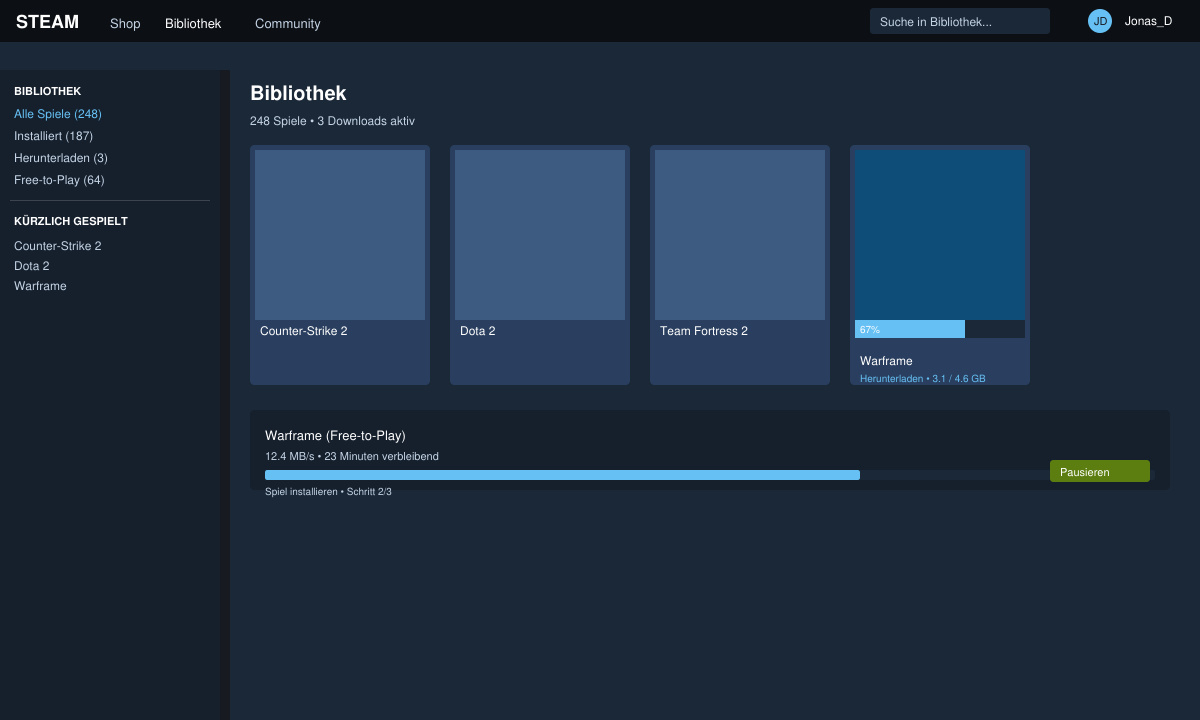Open Dota 2 in recently played sidebar
The height and width of the screenshot is (720, 1200).
pyautogui.click(x=32, y=266)
